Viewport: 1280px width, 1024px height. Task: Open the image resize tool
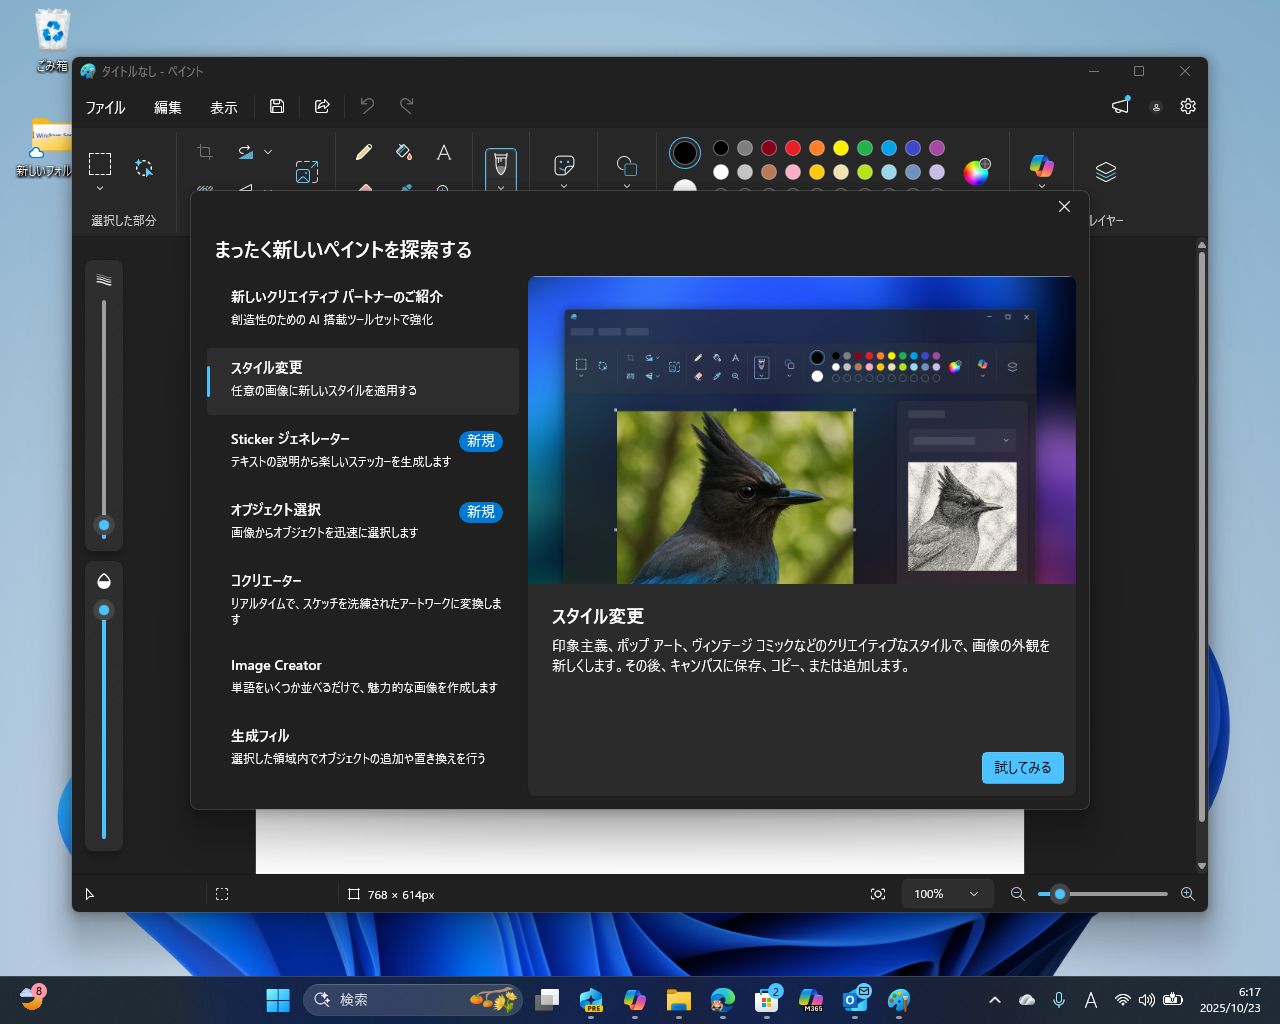click(x=307, y=172)
